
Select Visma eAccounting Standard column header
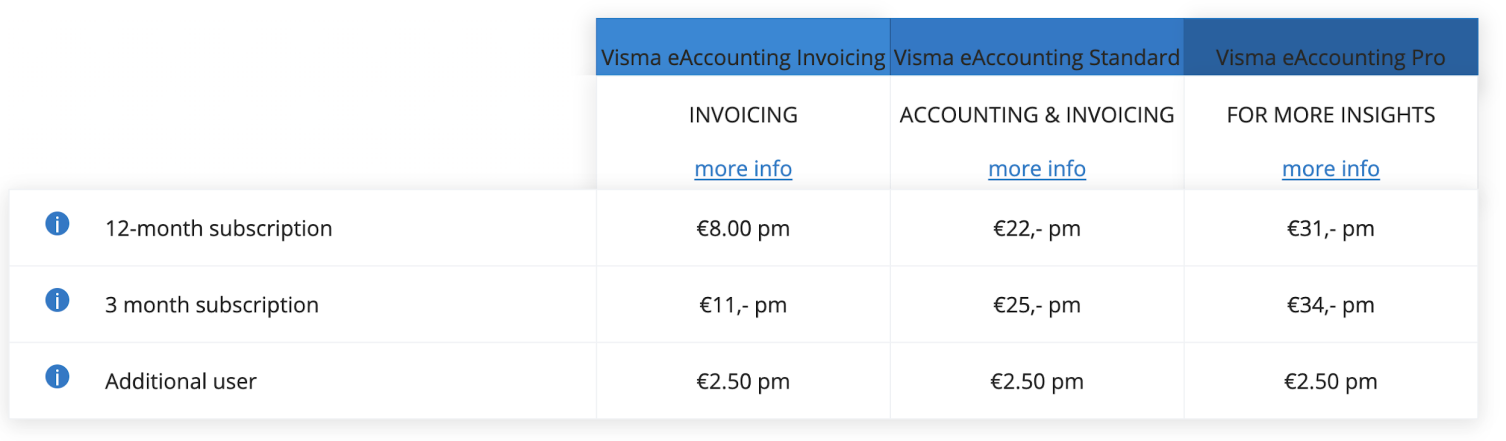coord(1037,58)
